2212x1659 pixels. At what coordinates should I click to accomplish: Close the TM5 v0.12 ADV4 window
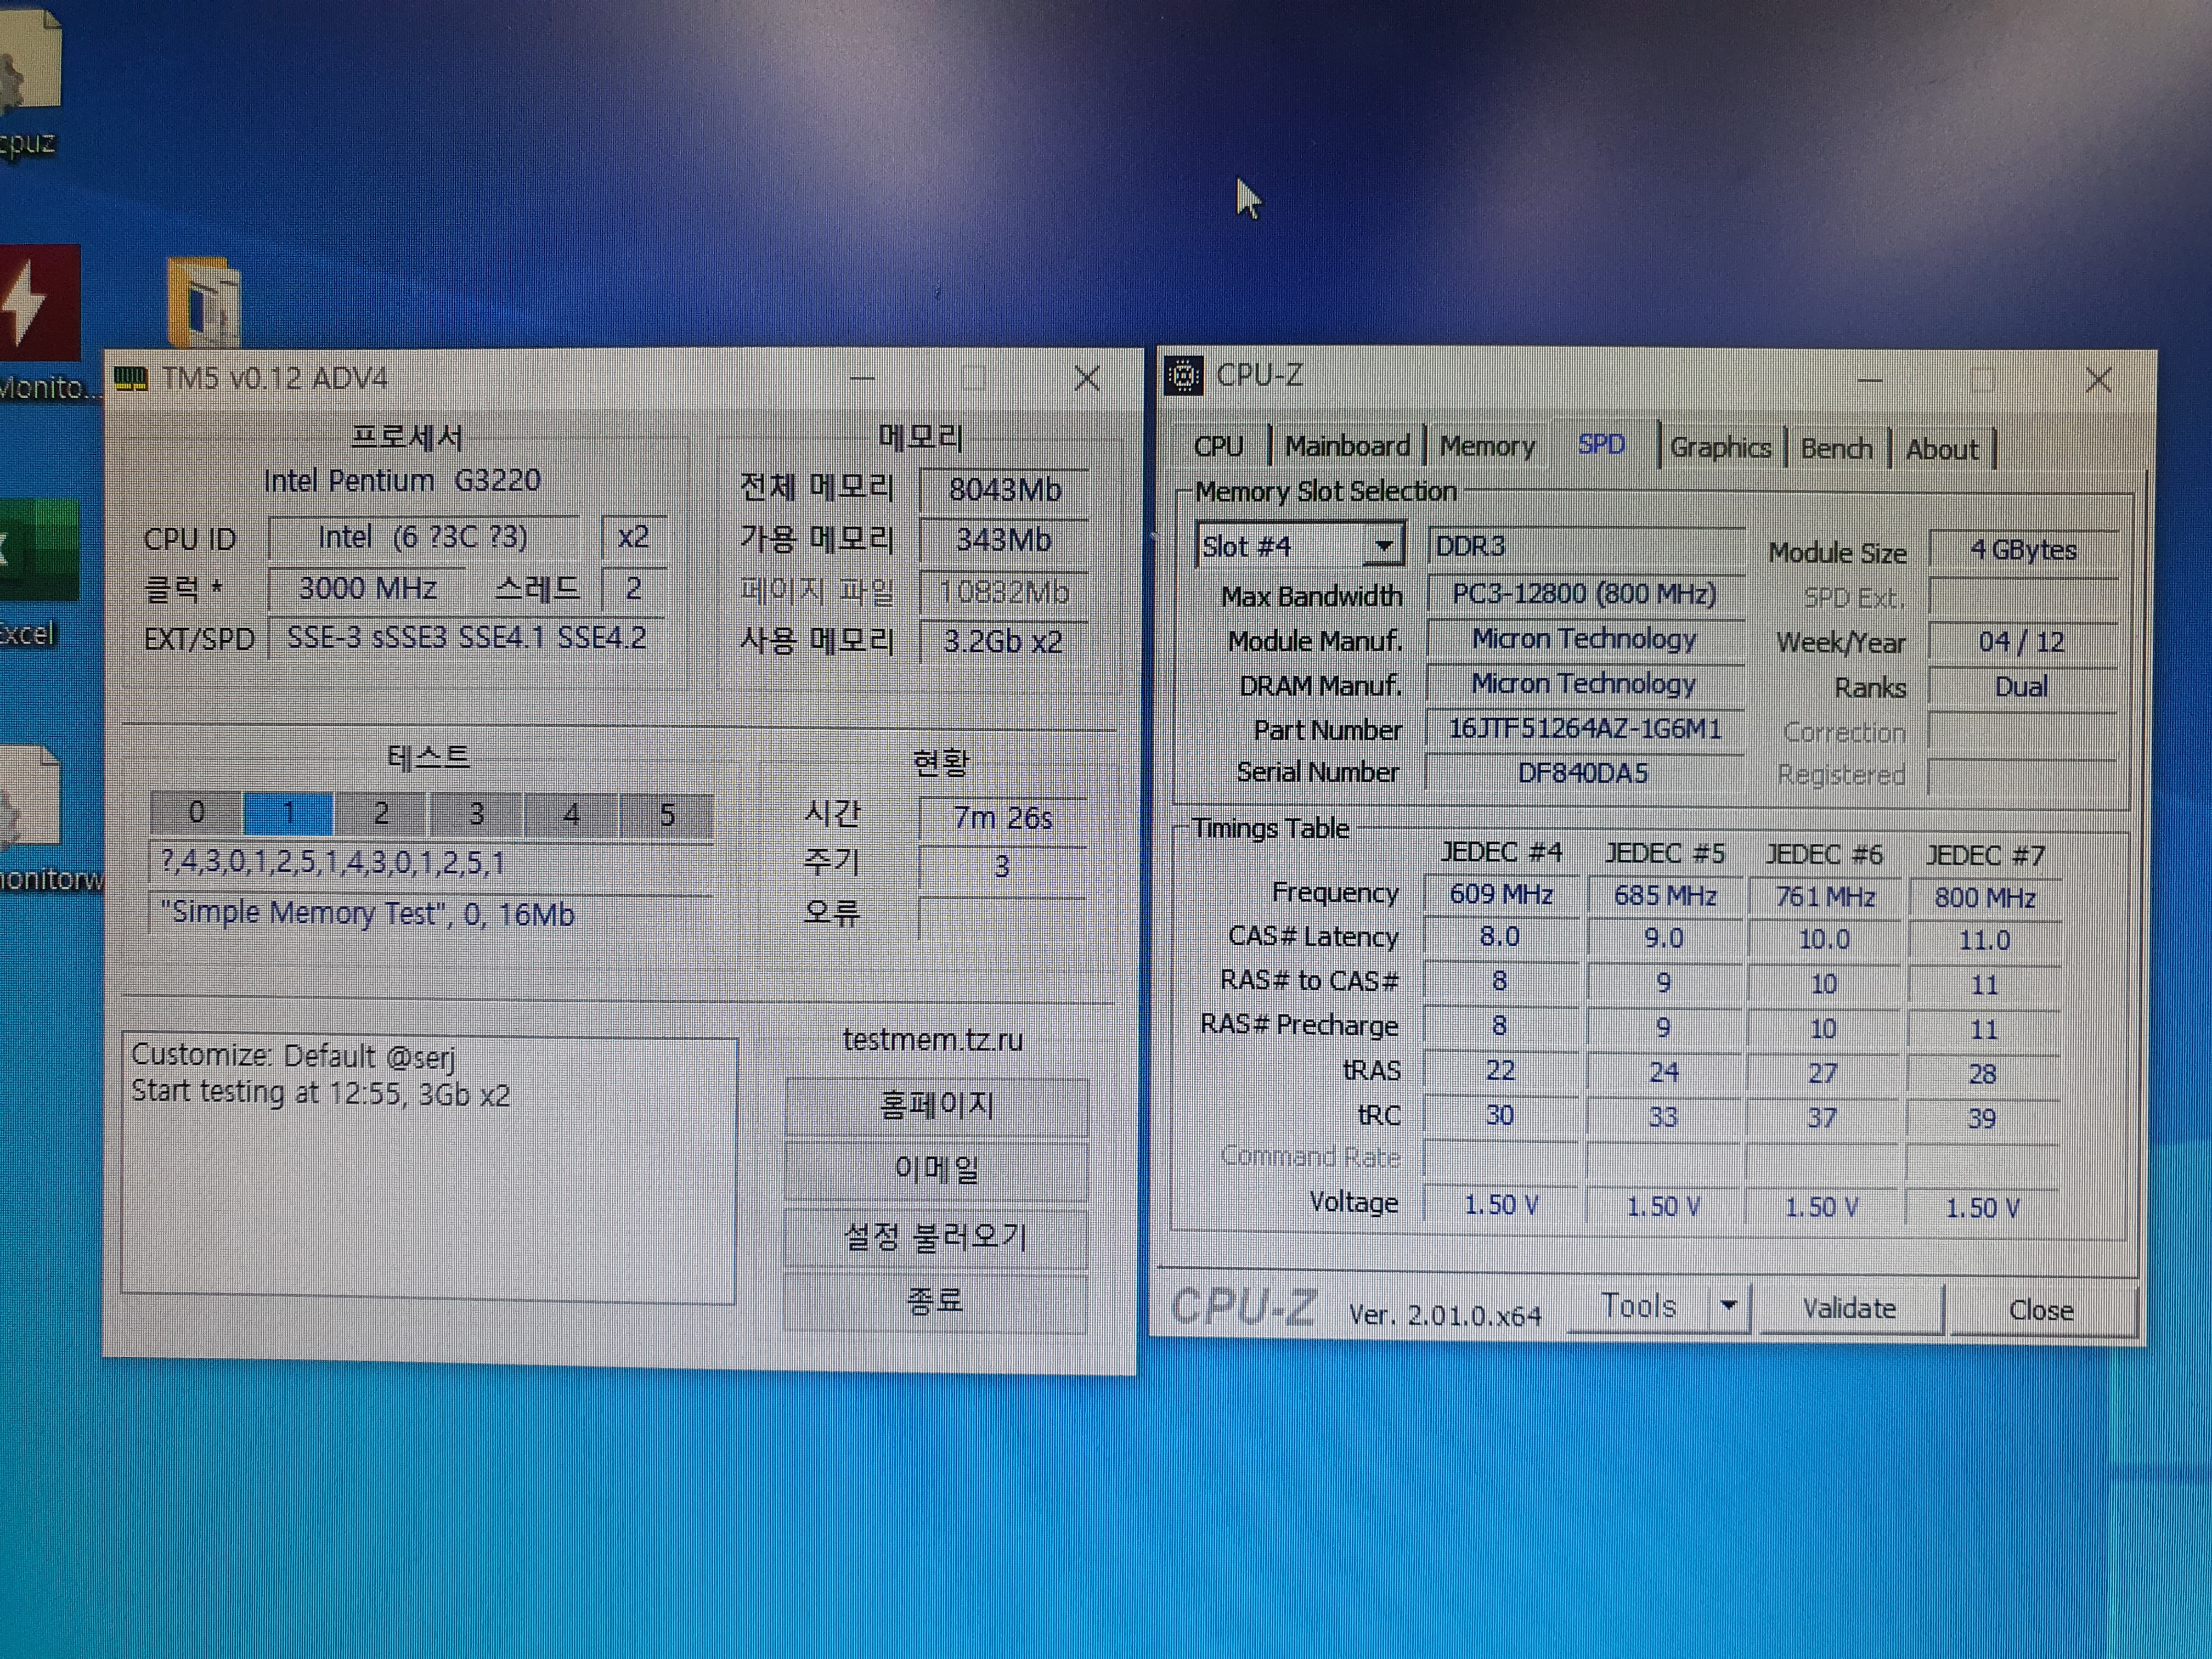(x=1087, y=379)
